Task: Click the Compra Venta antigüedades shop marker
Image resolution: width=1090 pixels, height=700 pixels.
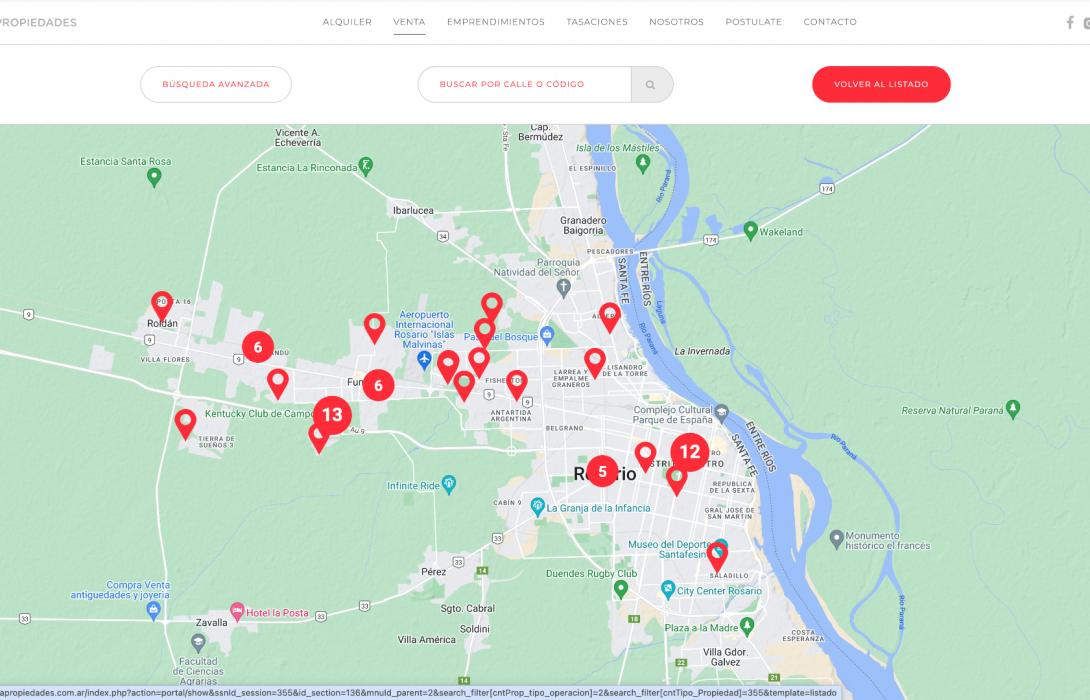Action: [154, 611]
